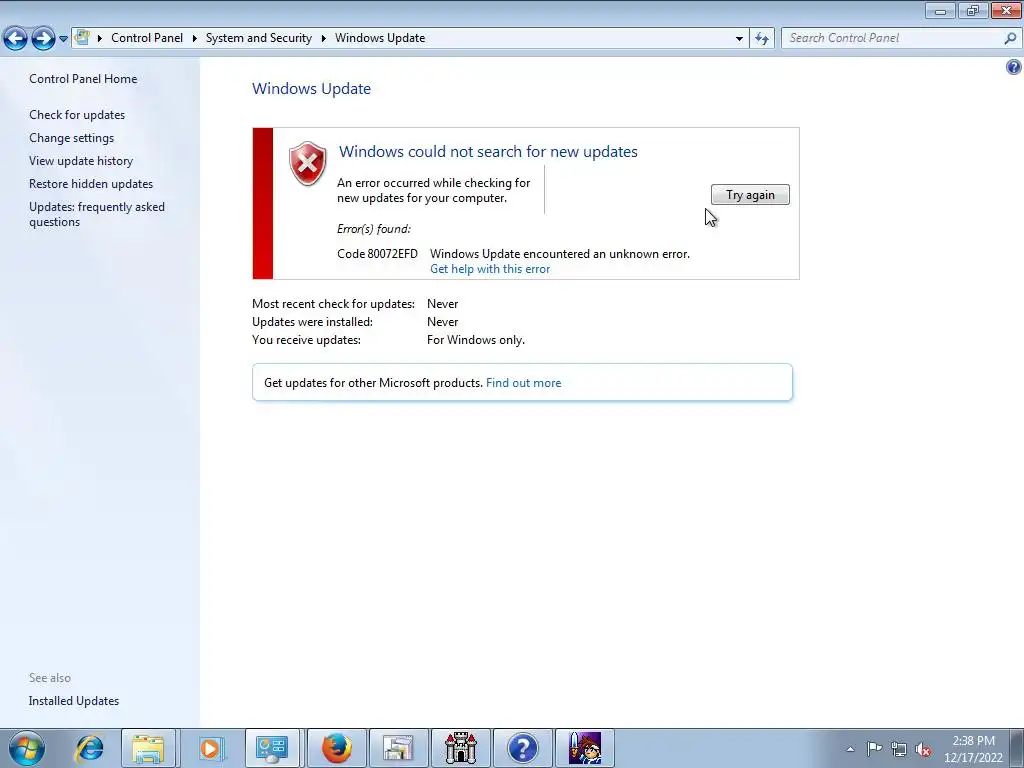Image resolution: width=1024 pixels, height=768 pixels.
Task: Launch Firefox from the taskbar
Action: click(x=336, y=748)
